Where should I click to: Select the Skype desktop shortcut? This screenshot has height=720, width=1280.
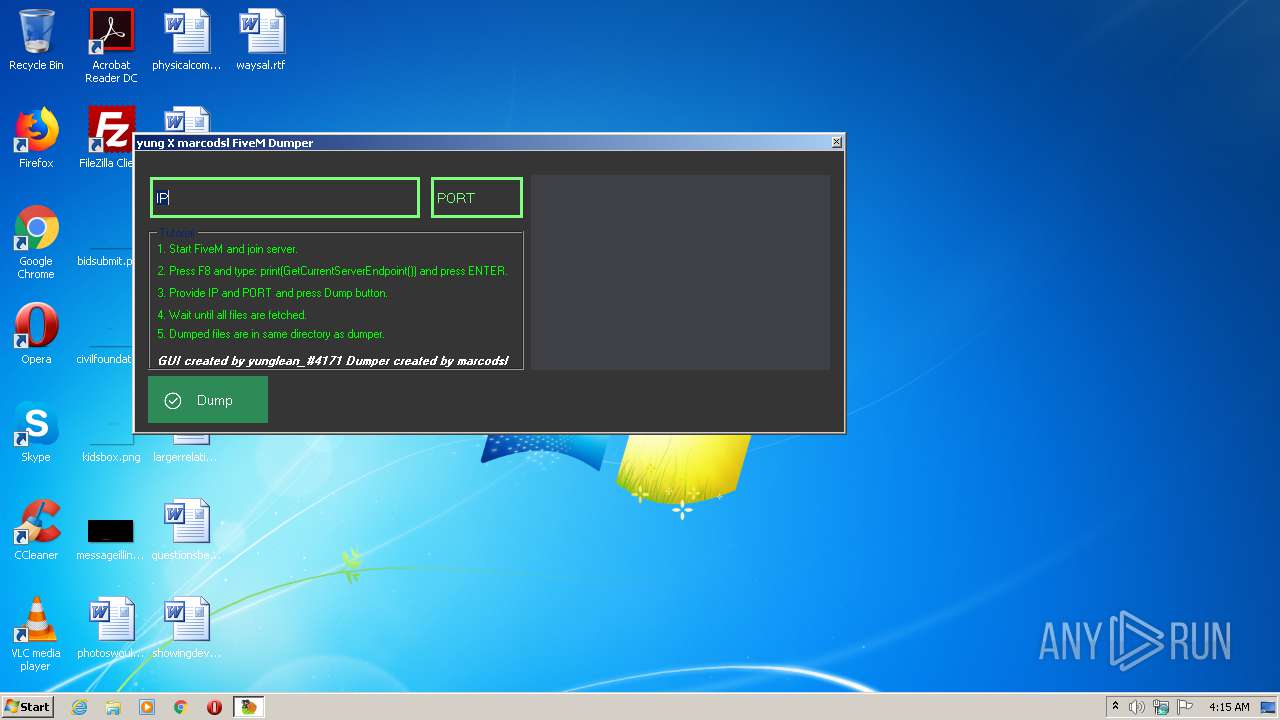(x=36, y=432)
